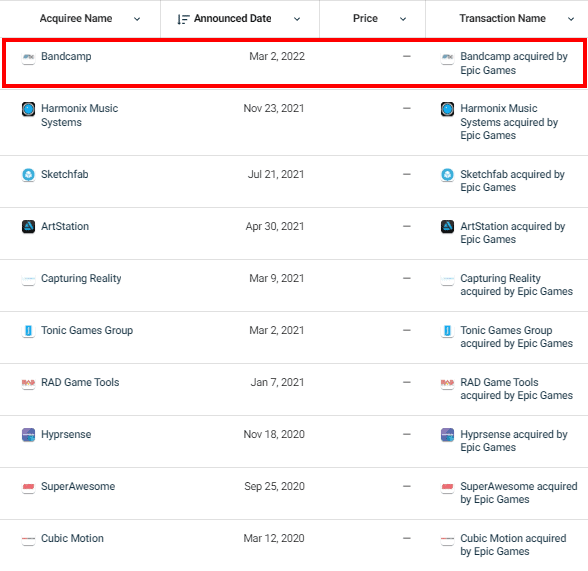
Task: Click the SuperAwesome logo in Transaction Name column
Action: [447, 487]
